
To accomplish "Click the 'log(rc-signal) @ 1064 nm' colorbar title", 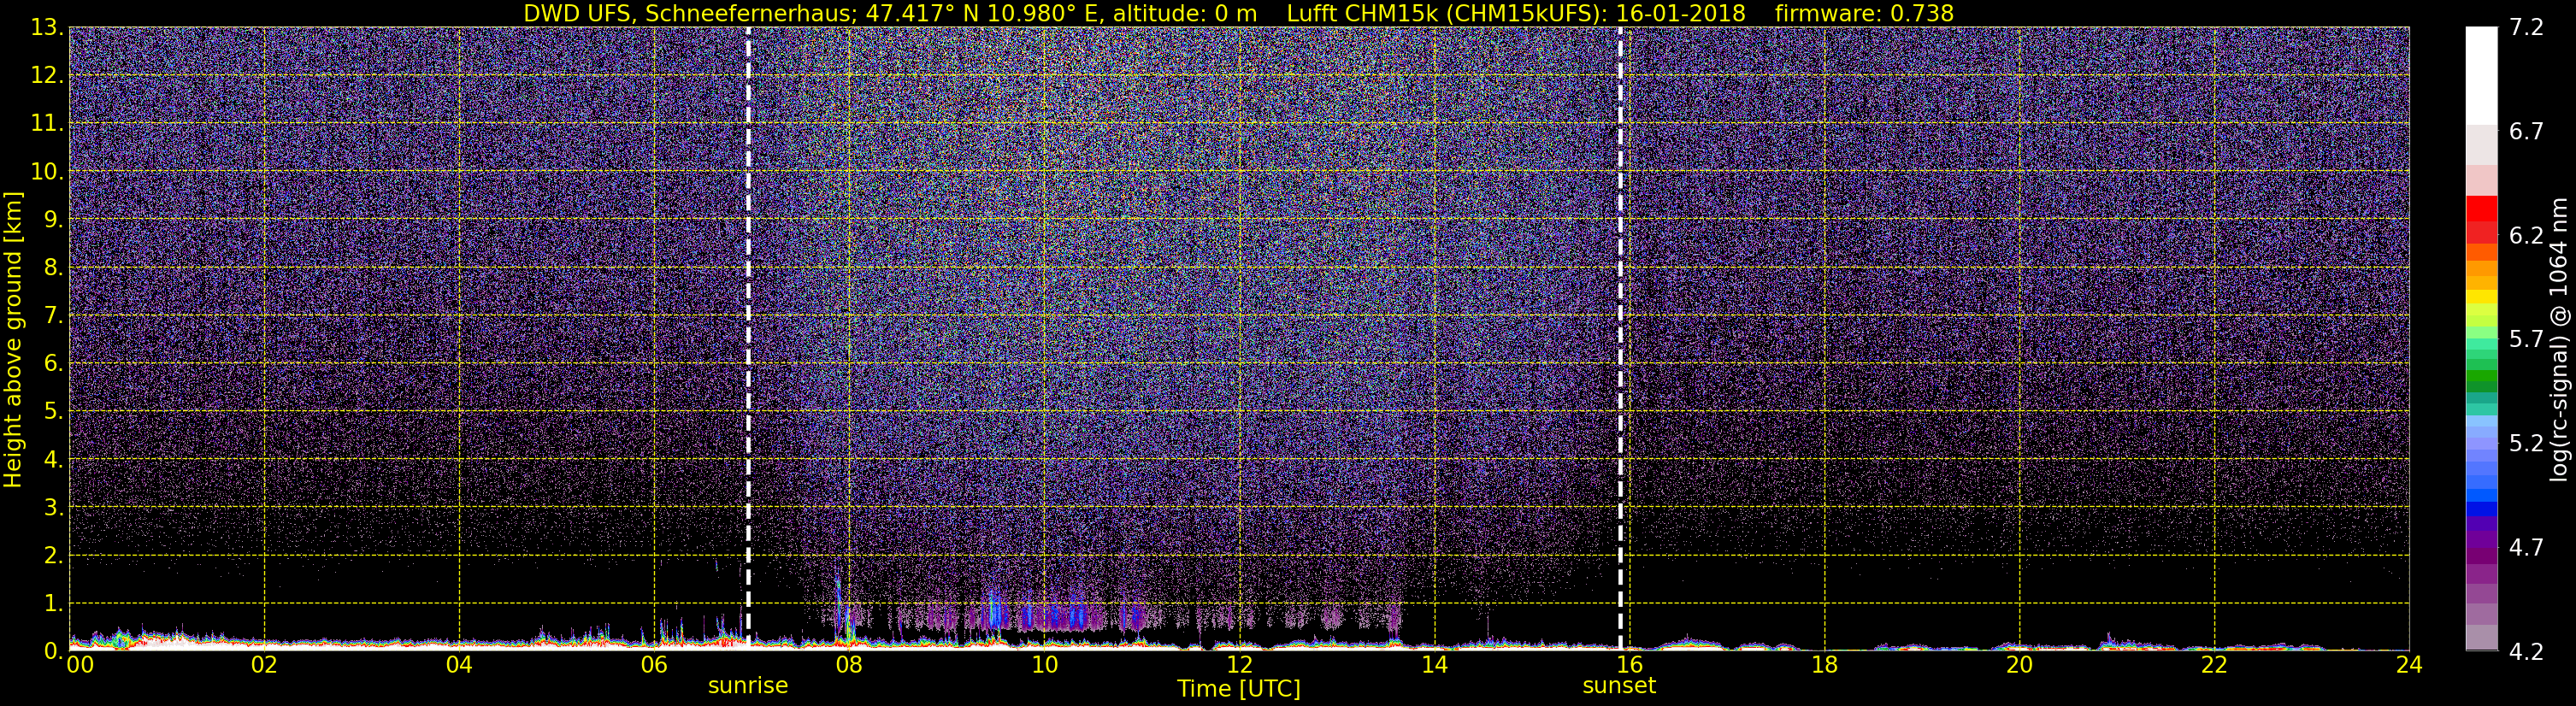I will click(x=2560, y=339).
